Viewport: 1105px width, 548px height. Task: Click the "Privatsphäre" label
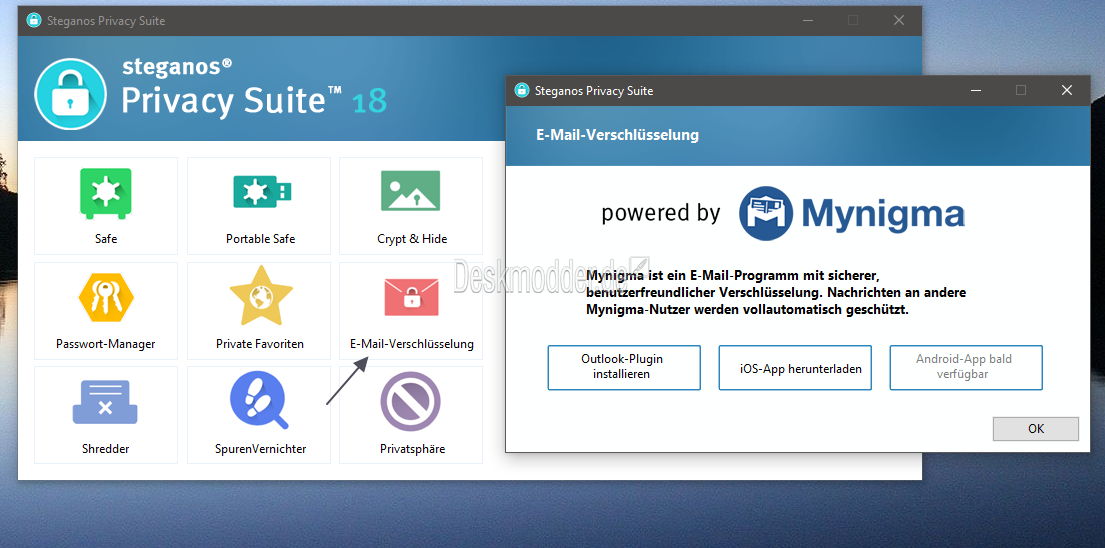[412, 449]
